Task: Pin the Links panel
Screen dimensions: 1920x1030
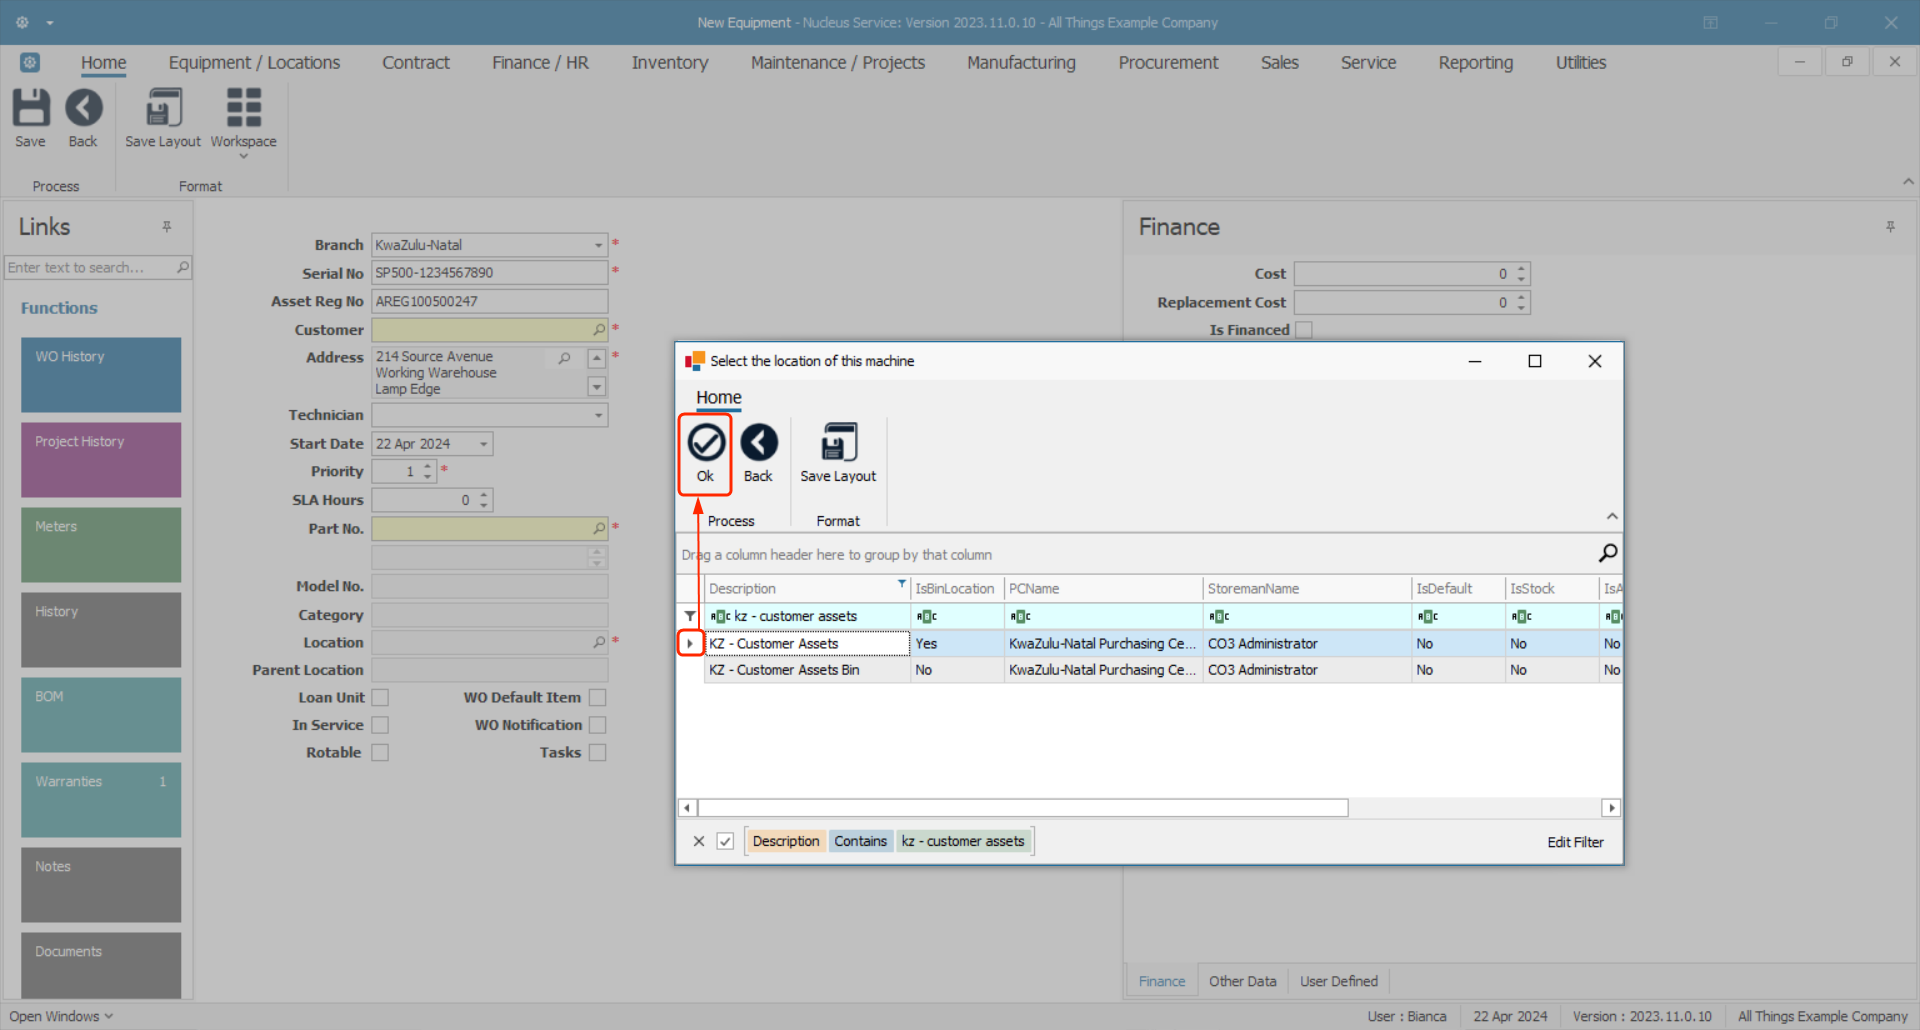Action: click(167, 227)
